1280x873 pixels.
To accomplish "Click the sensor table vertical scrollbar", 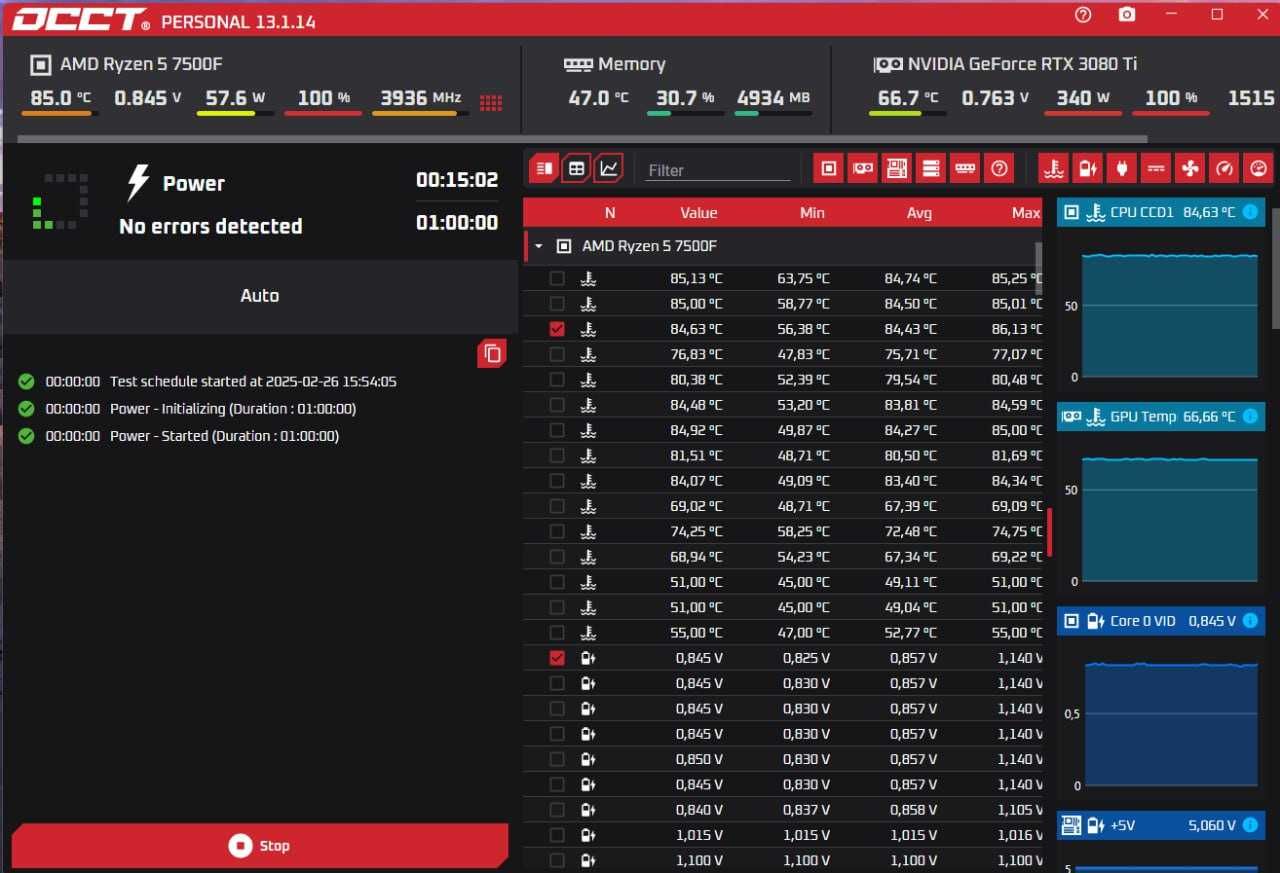I will coord(1038,267).
